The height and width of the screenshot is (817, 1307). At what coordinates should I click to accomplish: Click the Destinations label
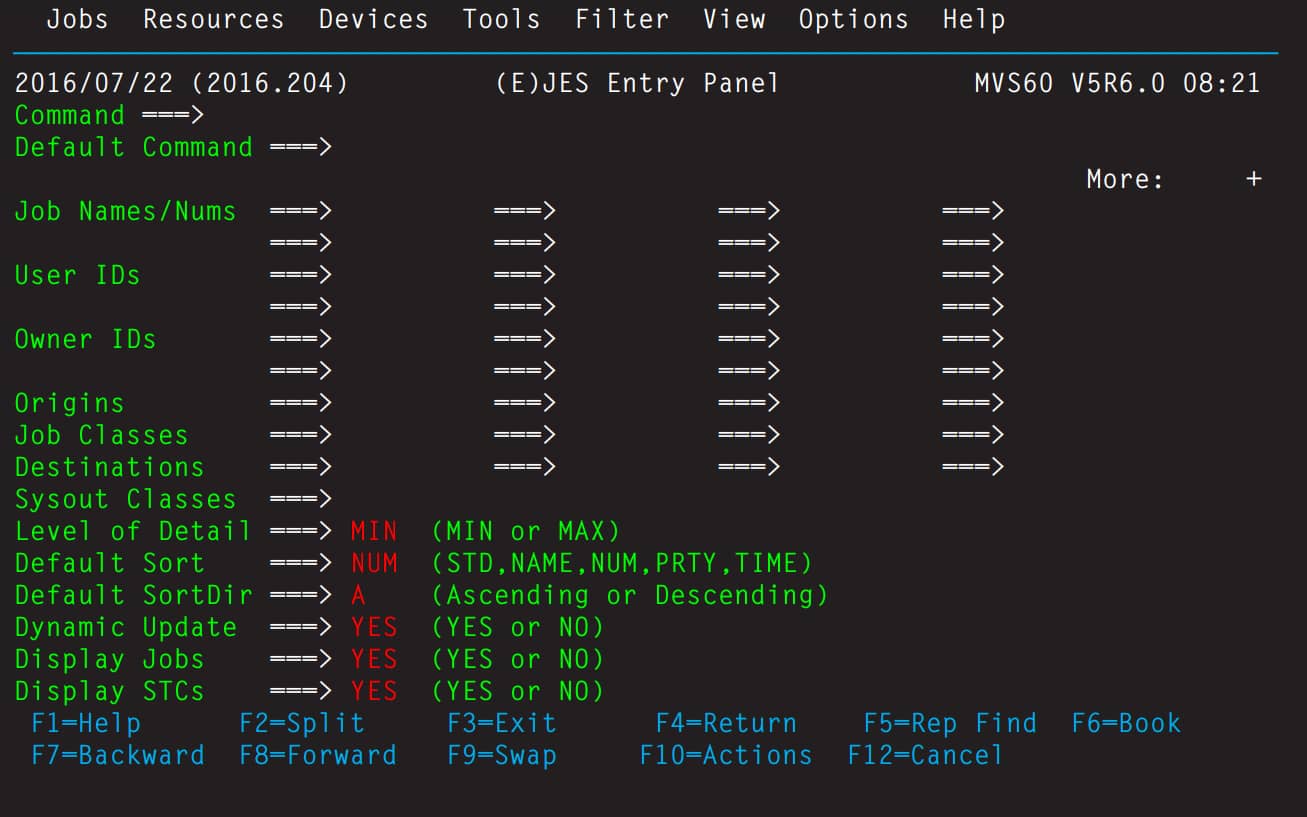point(110,467)
